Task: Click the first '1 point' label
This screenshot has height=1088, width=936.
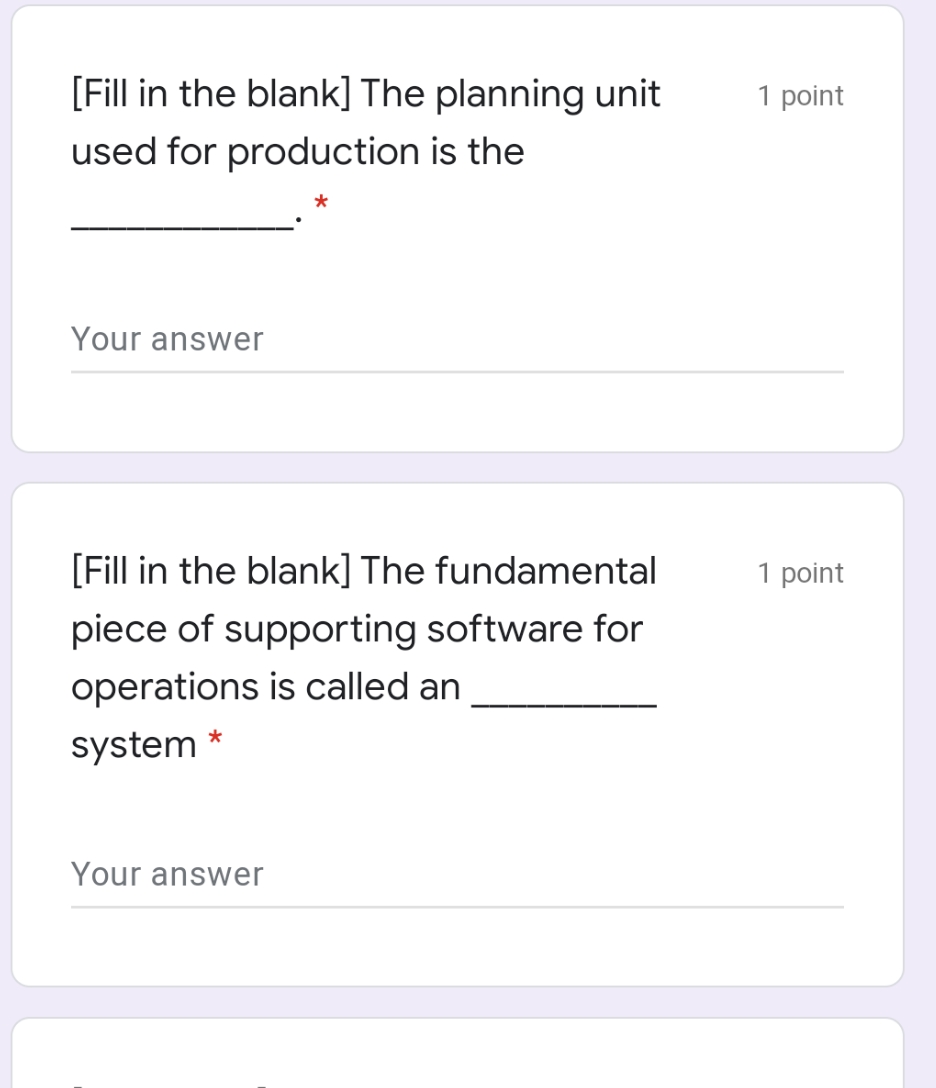Action: click(799, 95)
